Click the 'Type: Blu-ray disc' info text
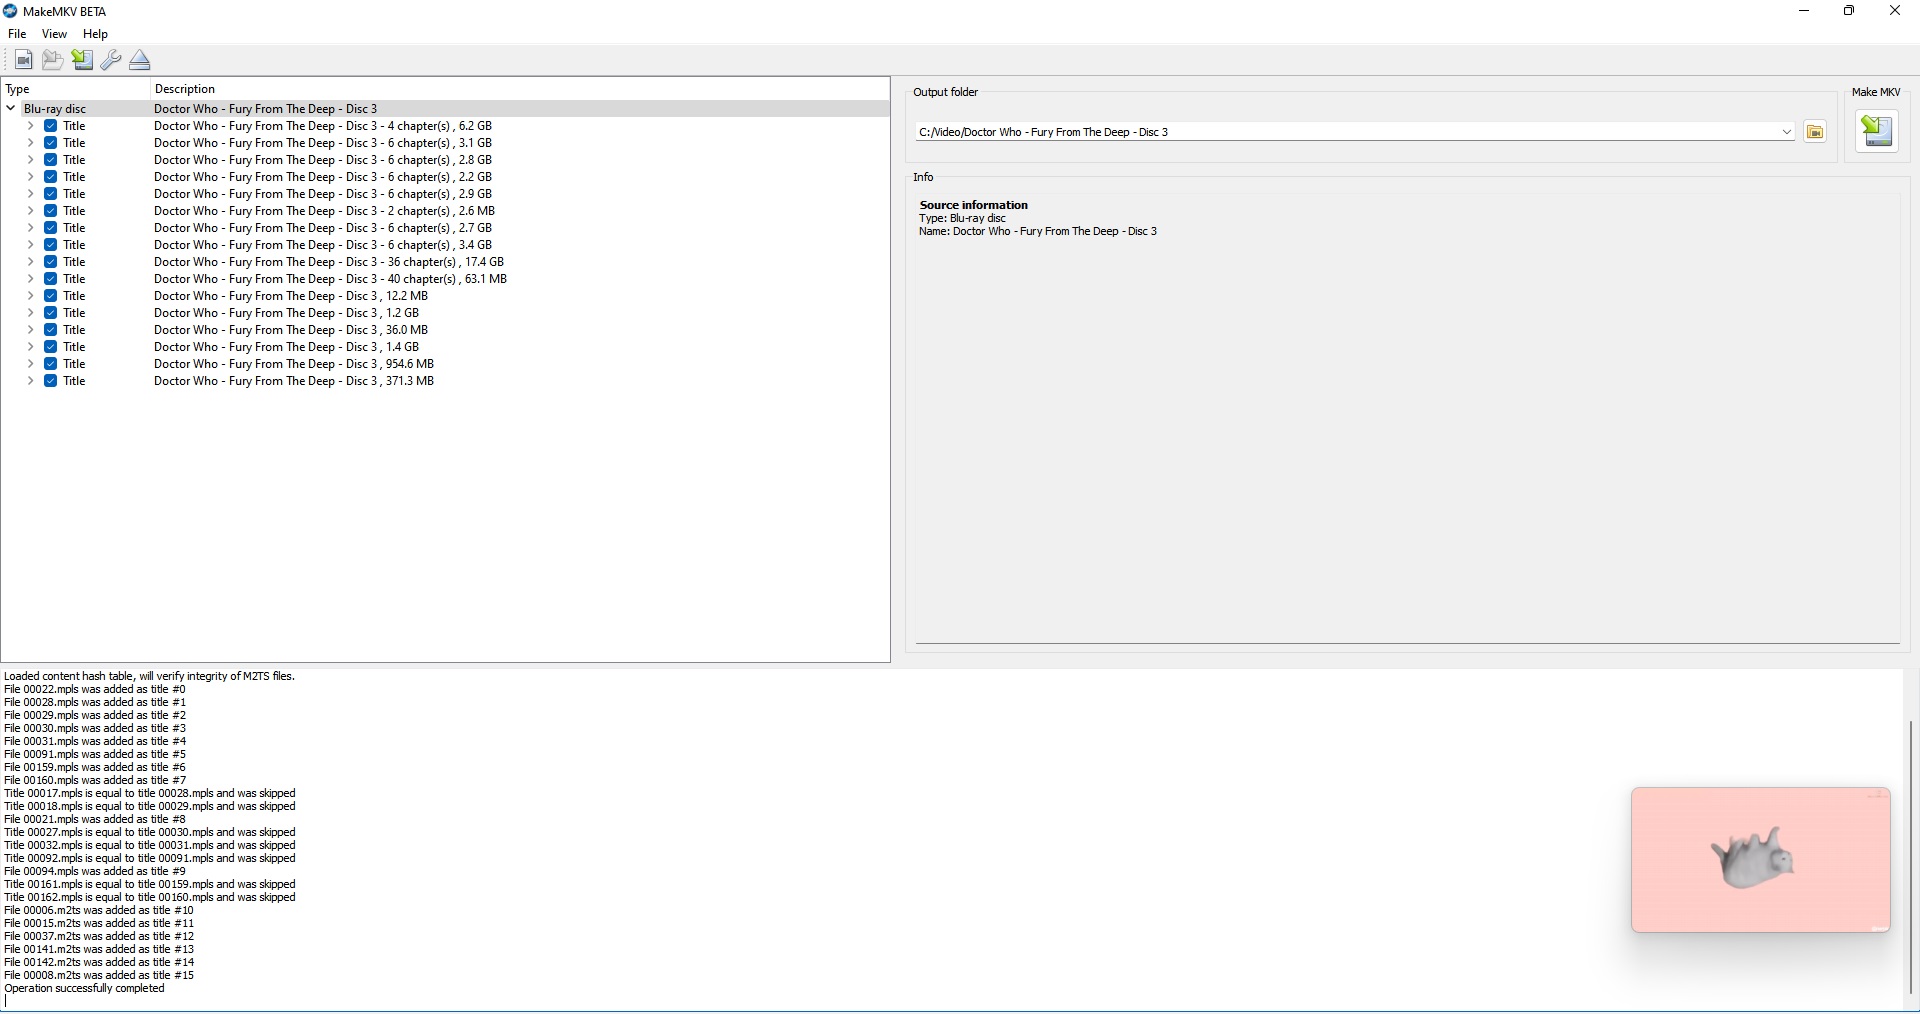The height and width of the screenshot is (1014, 1920). 963,218
